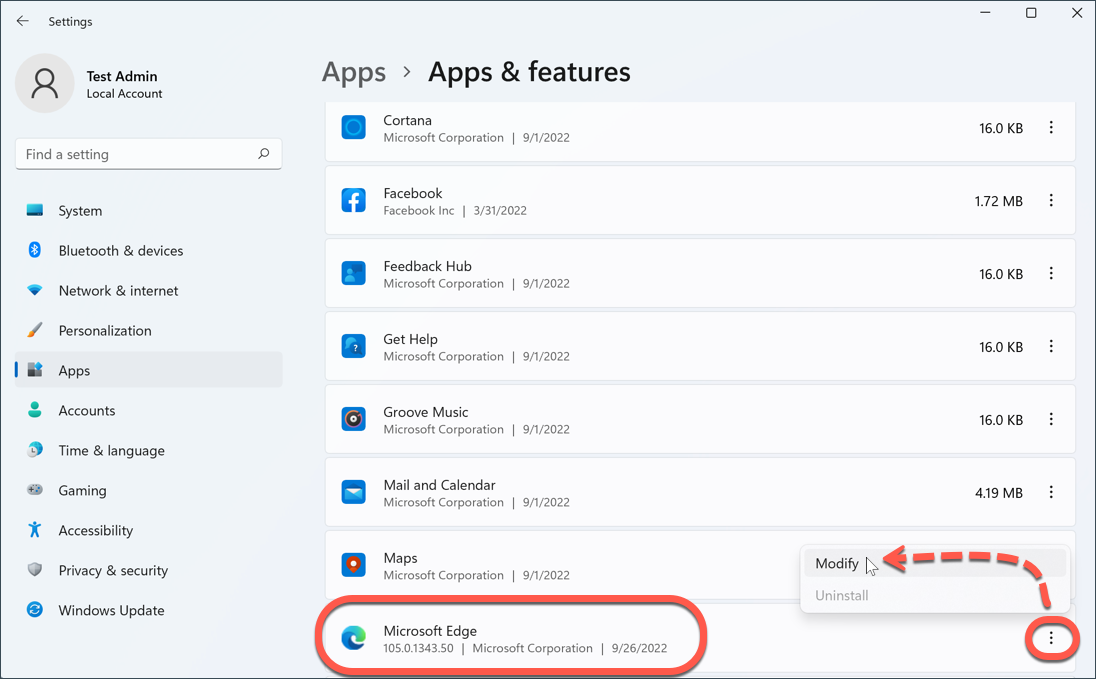The height and width of the screenshot is (679, 1096).
Task: Click the 4.19 MB size of Mail and Calendar
Action: tap(999, 493)
